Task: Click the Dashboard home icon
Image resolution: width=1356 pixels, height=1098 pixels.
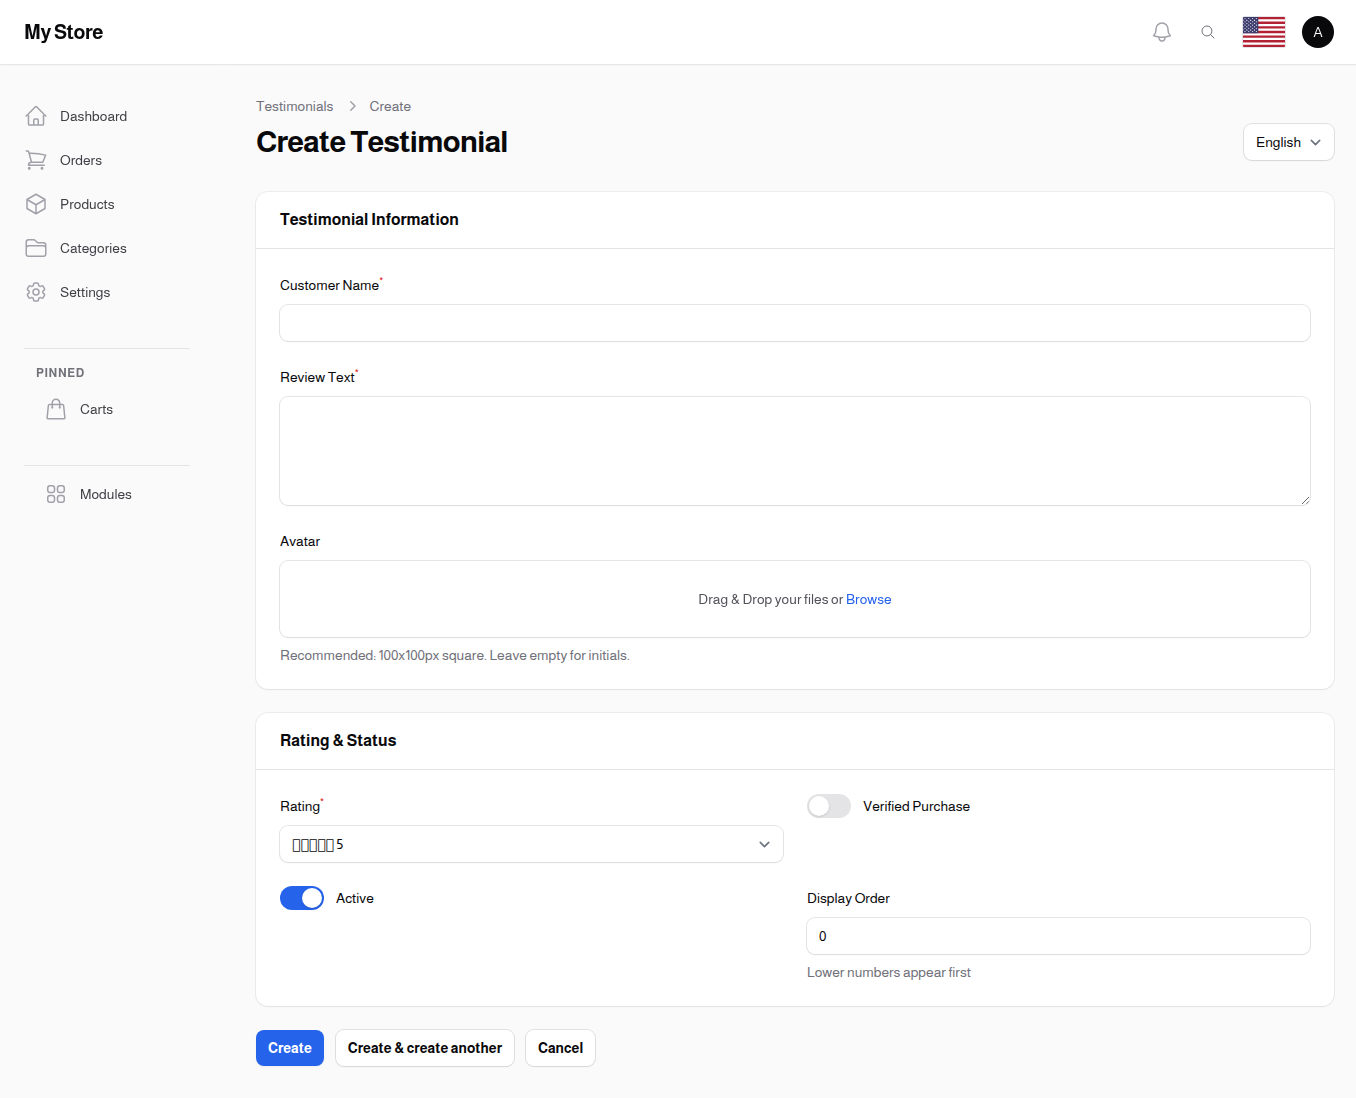Action: point(36,116)
